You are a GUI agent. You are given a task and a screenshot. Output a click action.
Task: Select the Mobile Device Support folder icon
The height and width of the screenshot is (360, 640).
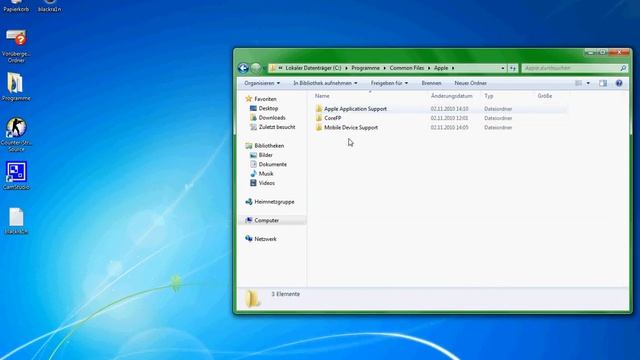coord(319,127)
